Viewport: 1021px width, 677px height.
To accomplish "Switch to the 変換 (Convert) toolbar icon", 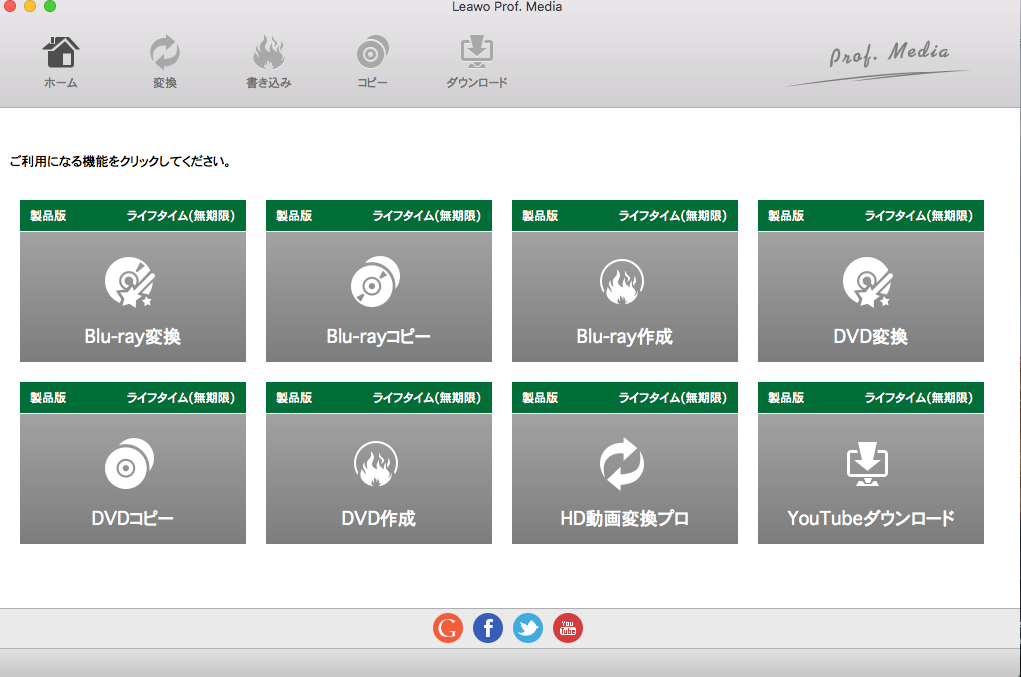I will [164, 61].
